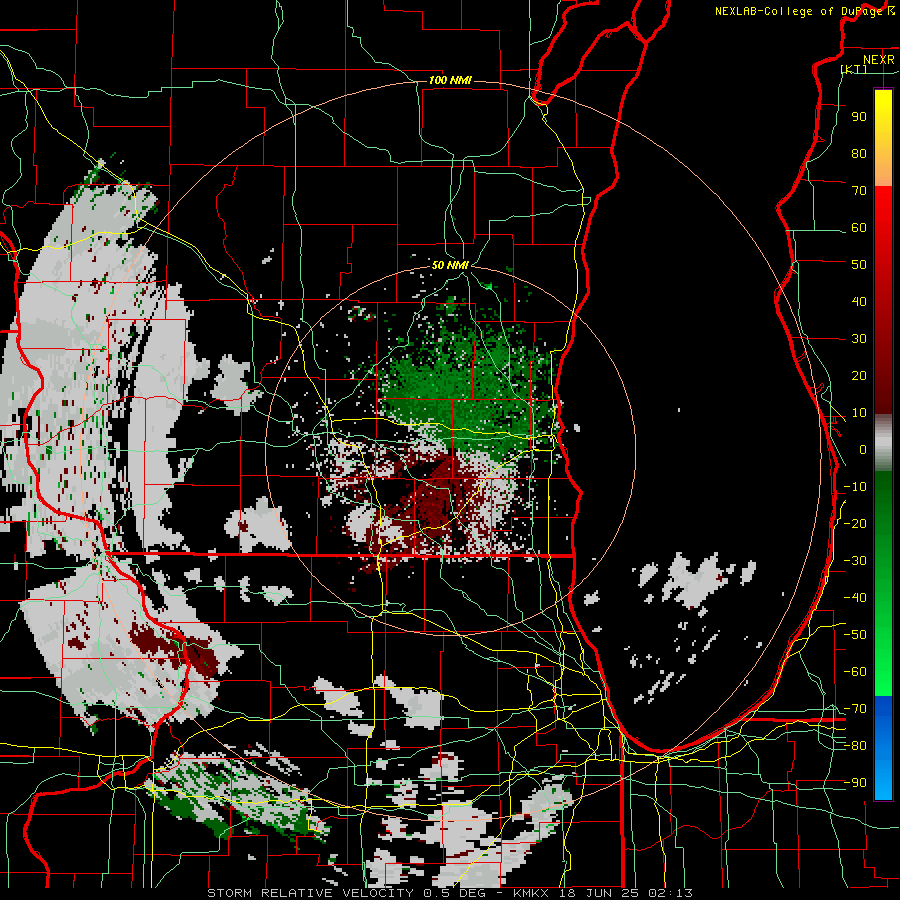This screenshot has height=900, width=900.
Task: Click the gray zero-velocity segment of the scale
Action: [x=883, y=443]
